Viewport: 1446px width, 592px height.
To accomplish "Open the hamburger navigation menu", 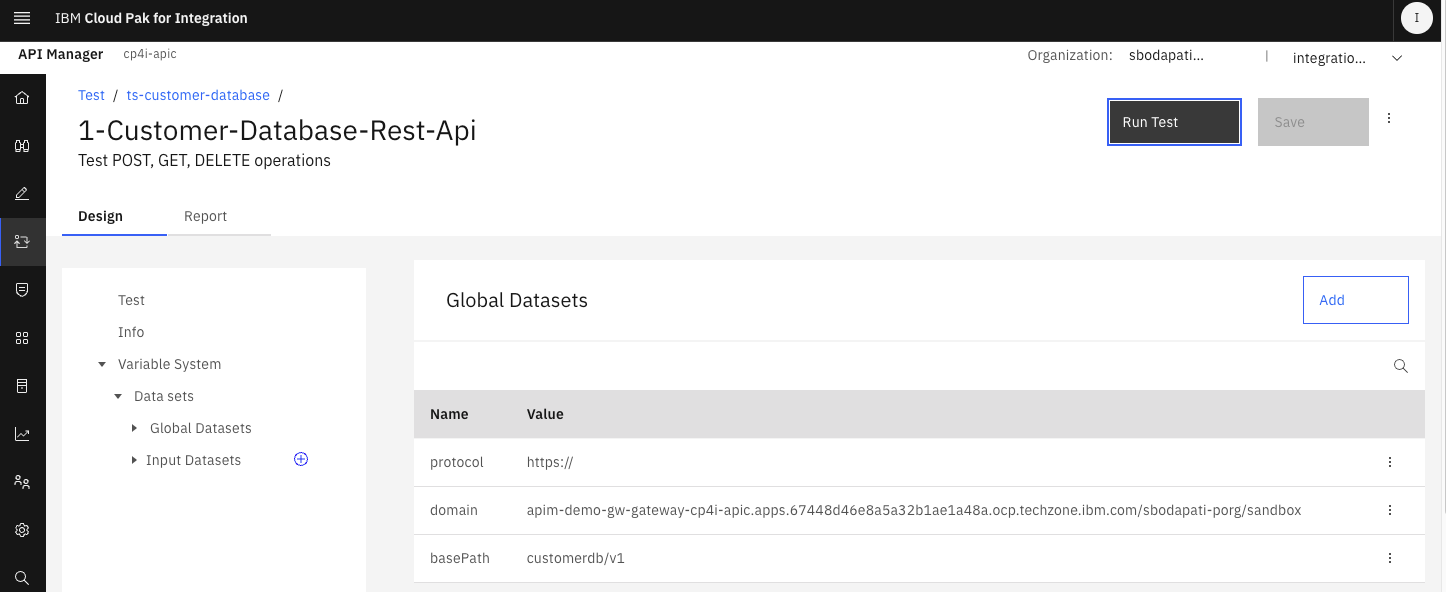I will click(22, 18).
